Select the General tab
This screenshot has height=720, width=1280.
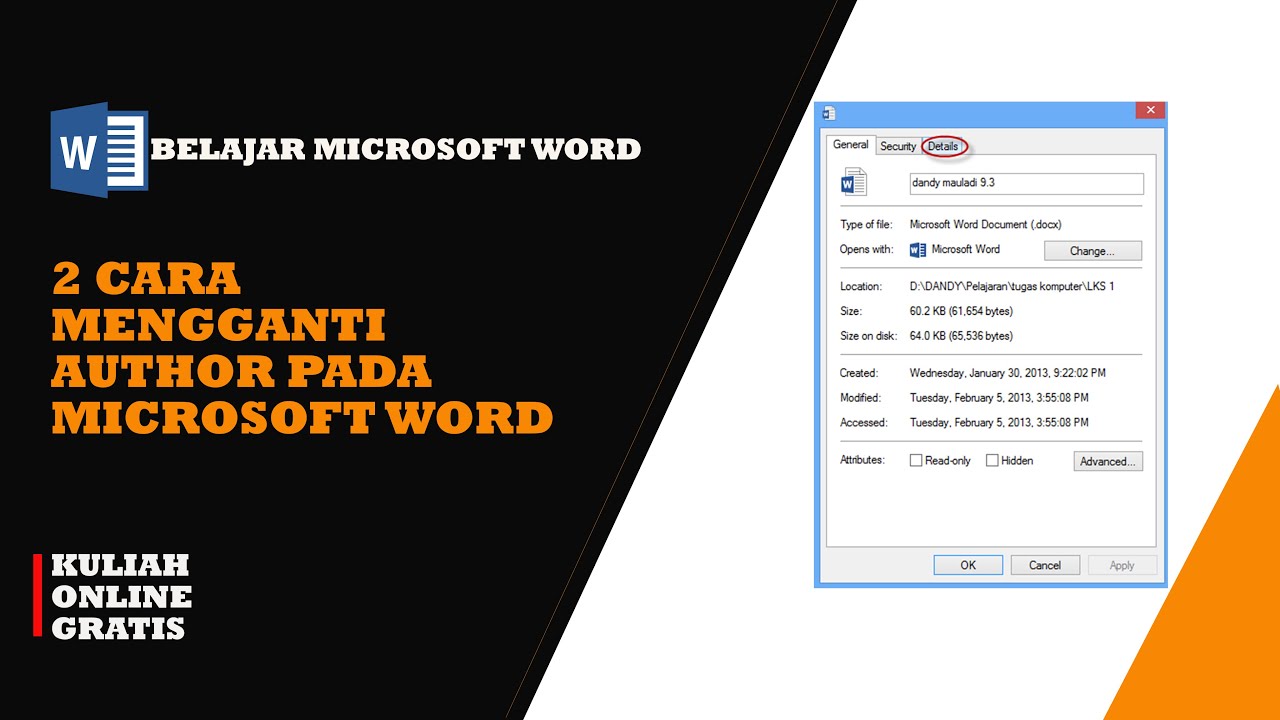click(x=851, y=144)
